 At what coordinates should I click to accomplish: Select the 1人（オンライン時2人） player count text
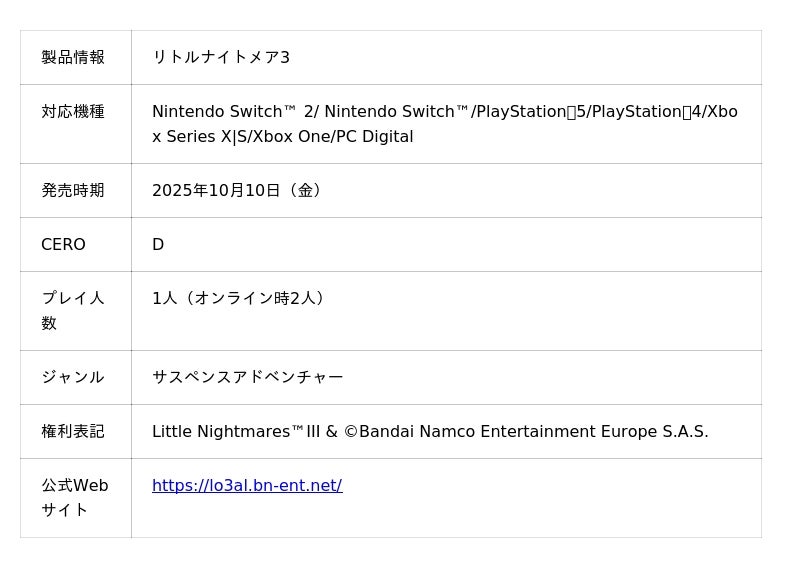pos(241,299)
